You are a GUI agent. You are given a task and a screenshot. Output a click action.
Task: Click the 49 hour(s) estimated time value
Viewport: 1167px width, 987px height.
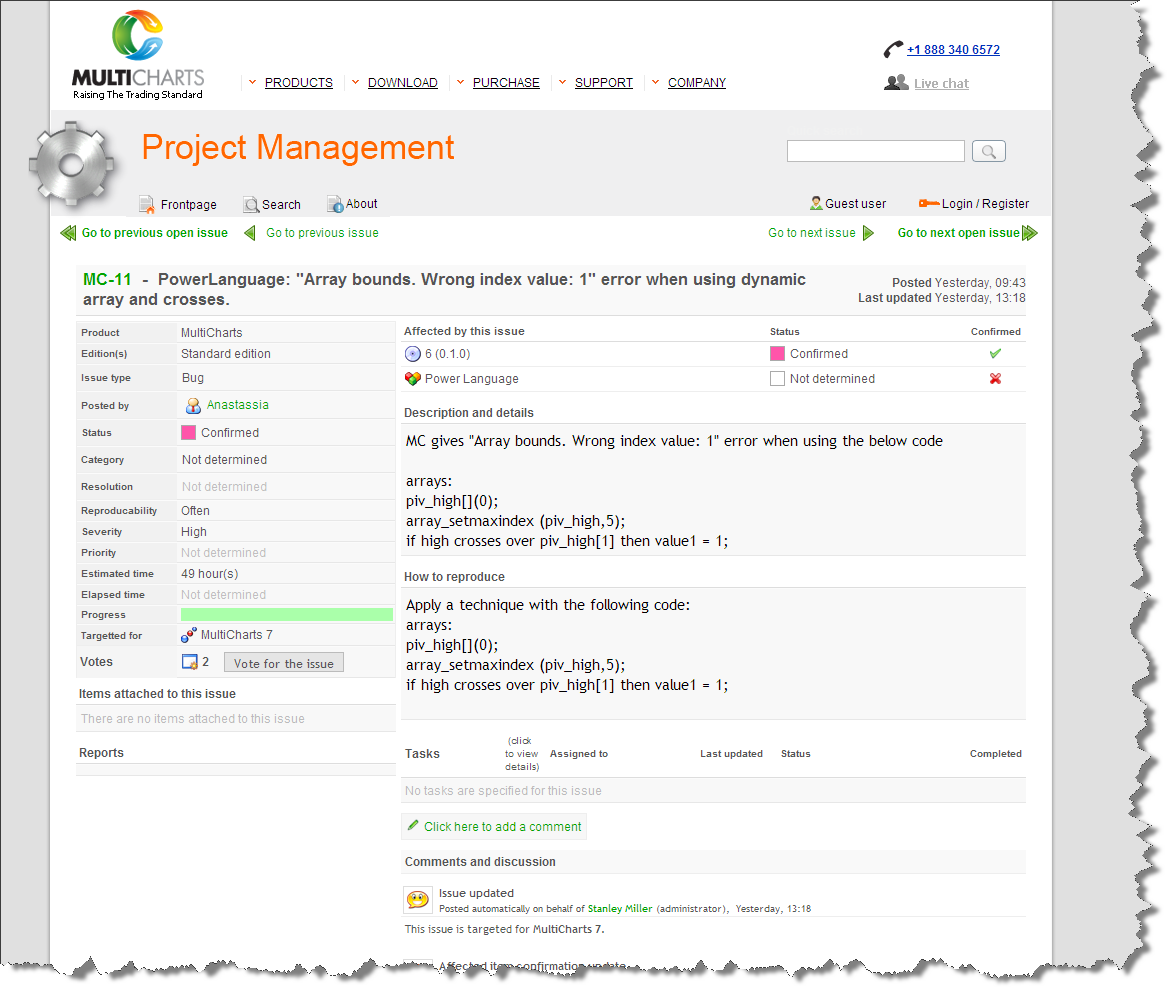[210, 574]
